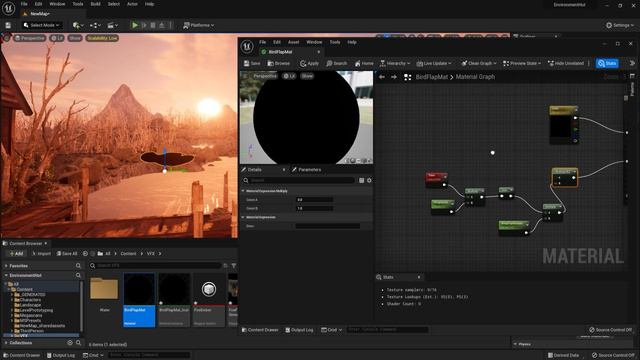Search in Favorites magnifier icon
640x360 pixels.
point(78,266)
